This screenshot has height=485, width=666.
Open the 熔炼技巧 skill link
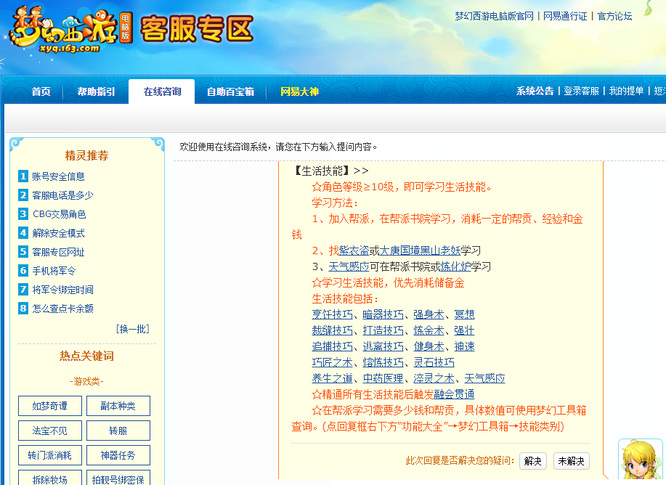point(383,362)
